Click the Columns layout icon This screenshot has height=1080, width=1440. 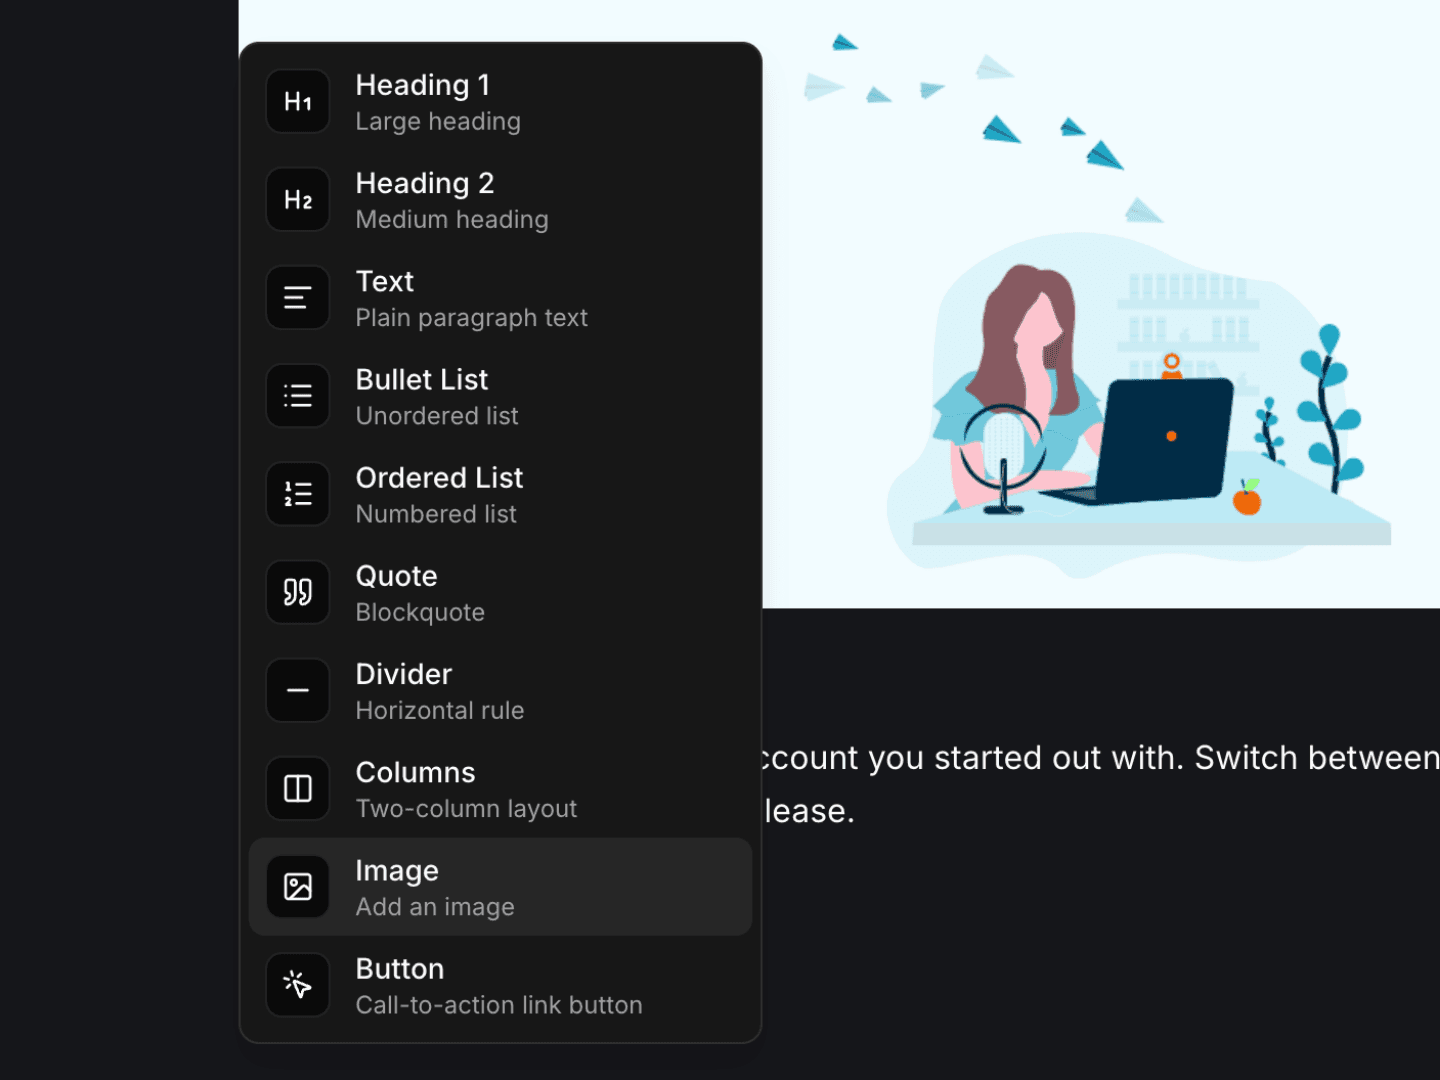tap(298, 788)
